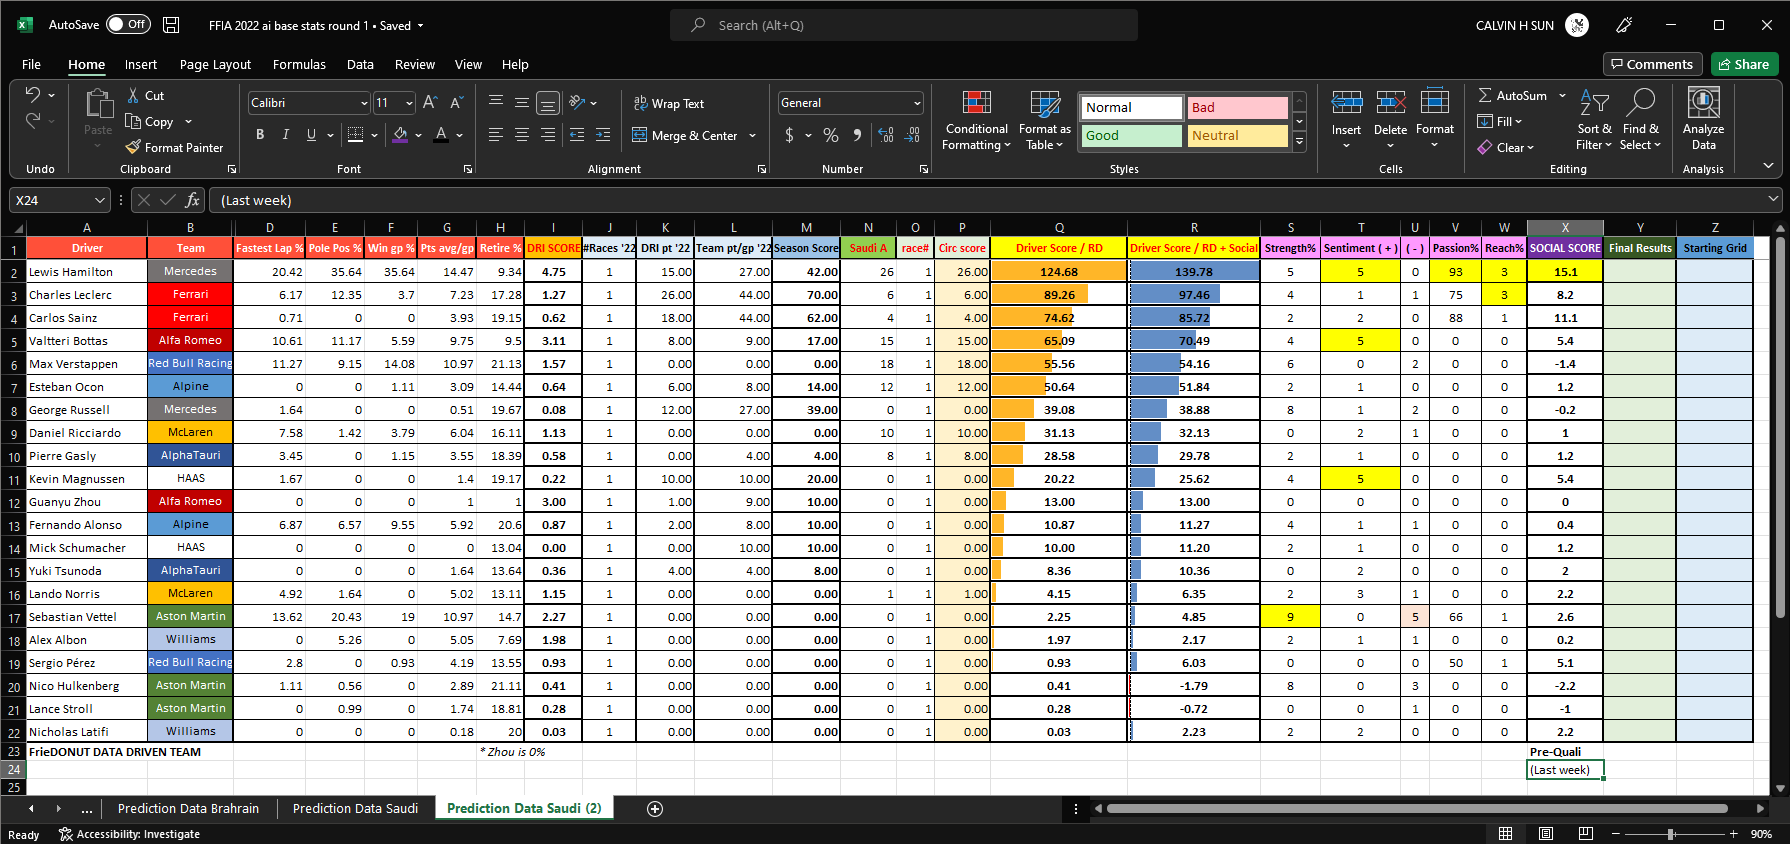The image size is (1790, 844).
Task: Open the Data ribbon tab
Action: click(x=360, y=64)
